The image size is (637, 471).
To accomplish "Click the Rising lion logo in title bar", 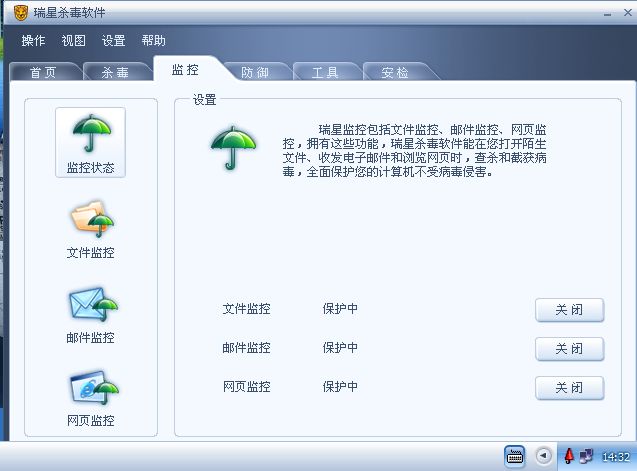I will pos(21,13).
